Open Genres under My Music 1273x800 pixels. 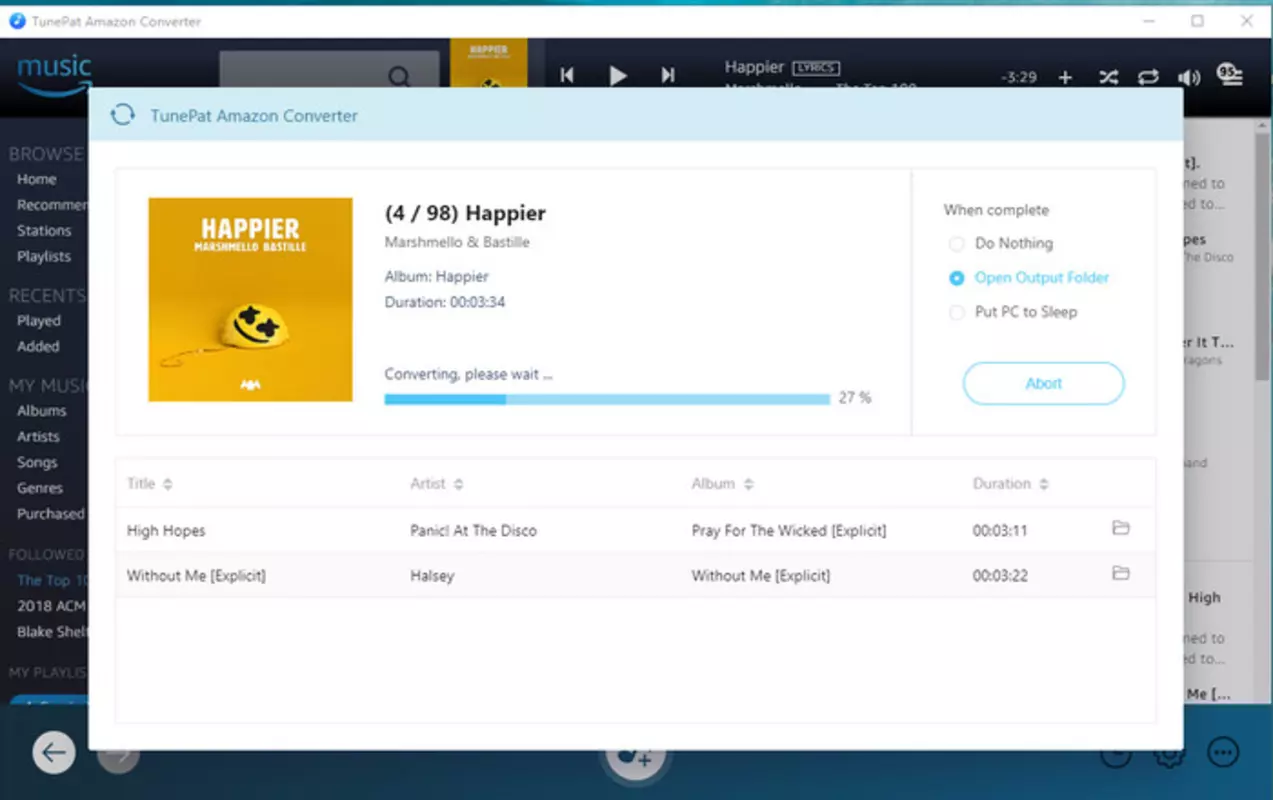[39, 488]
